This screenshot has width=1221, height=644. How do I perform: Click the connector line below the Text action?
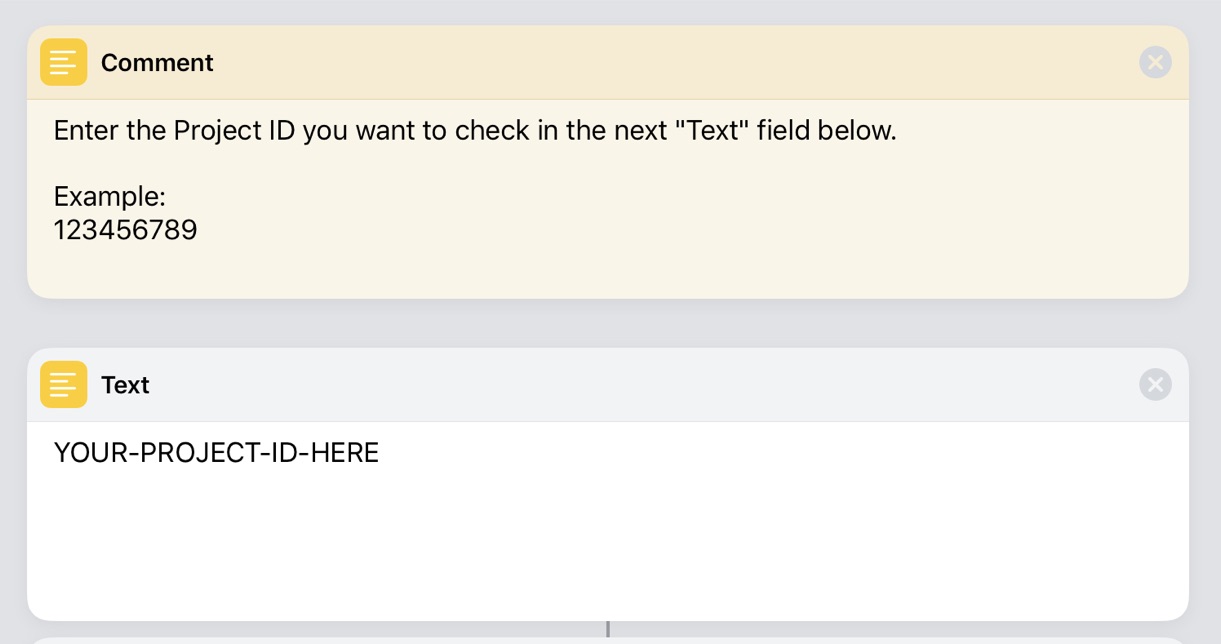point(608,630)
